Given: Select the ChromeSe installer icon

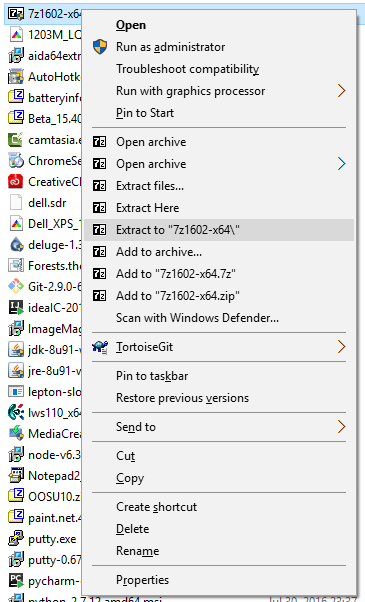Looking at the screenshot, I should click(x=16, y=160).
